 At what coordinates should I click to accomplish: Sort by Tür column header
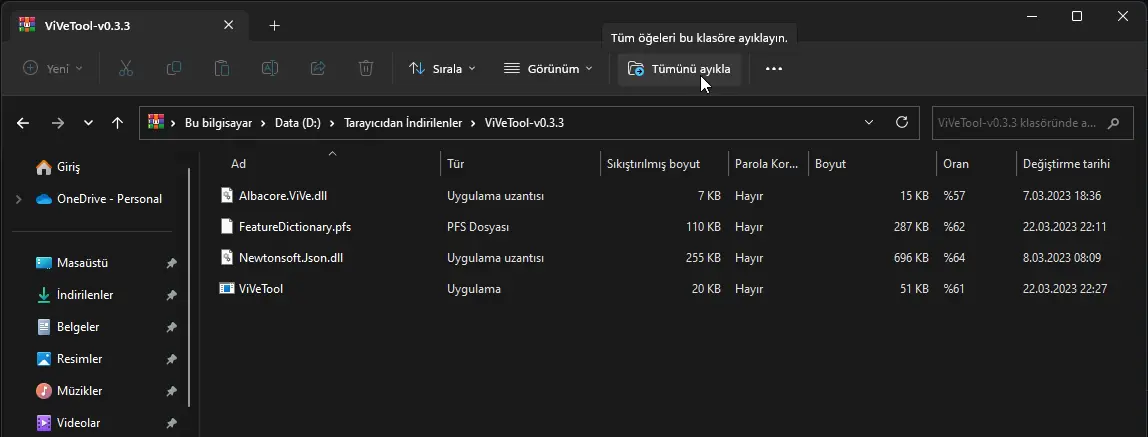coord(455,164)
